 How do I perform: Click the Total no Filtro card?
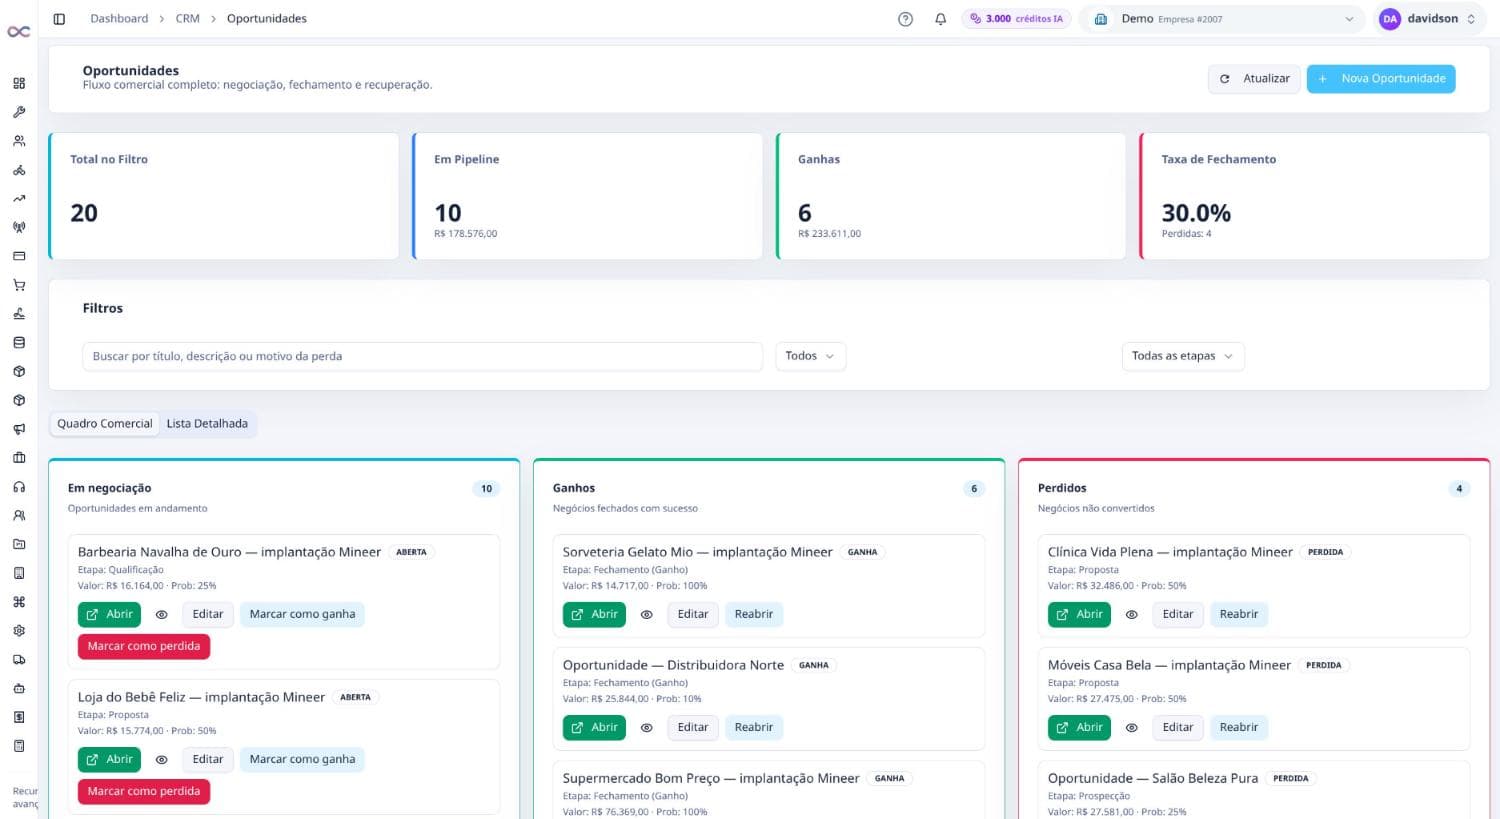pyautogui.click(x=224, y=196)
